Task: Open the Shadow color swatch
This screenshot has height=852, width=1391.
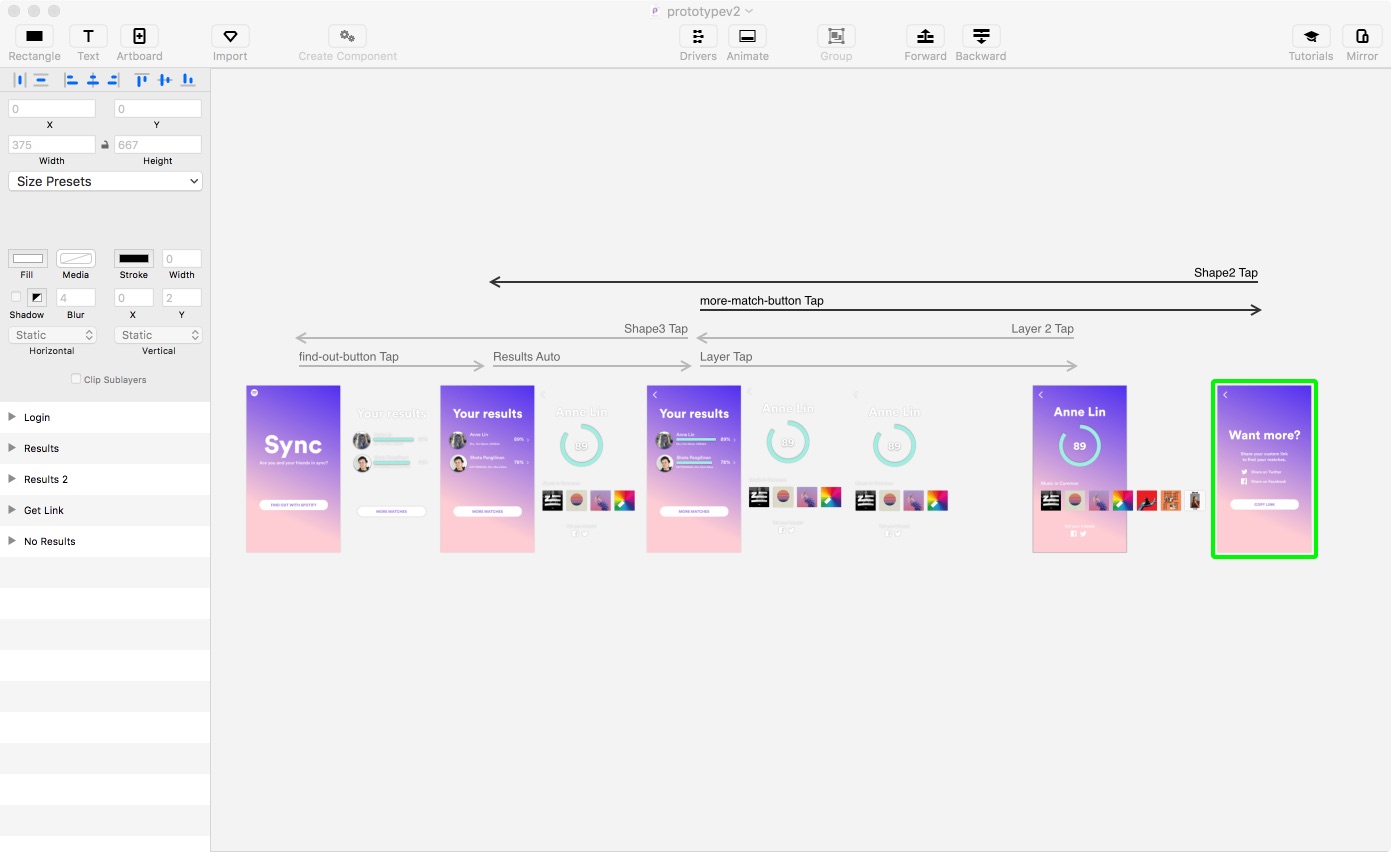Action: click(37, 297)
